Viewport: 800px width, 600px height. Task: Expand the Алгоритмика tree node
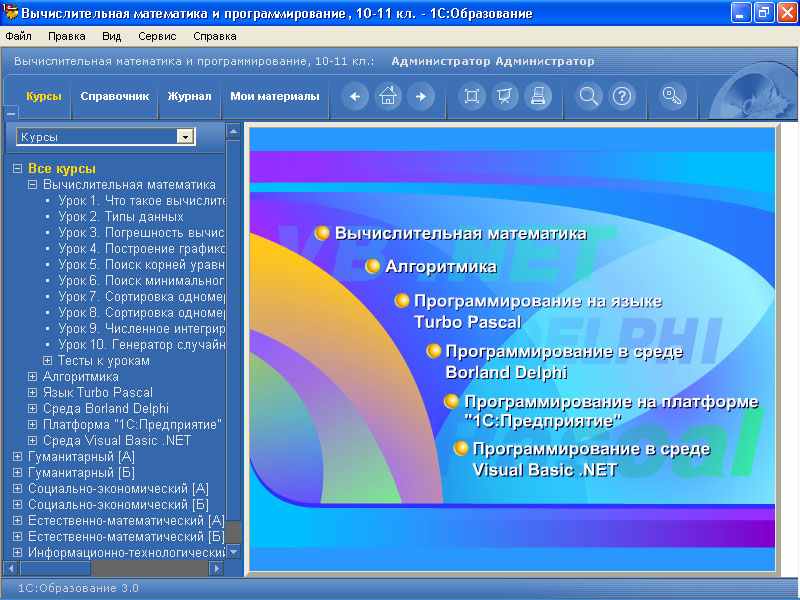(33, 377)
